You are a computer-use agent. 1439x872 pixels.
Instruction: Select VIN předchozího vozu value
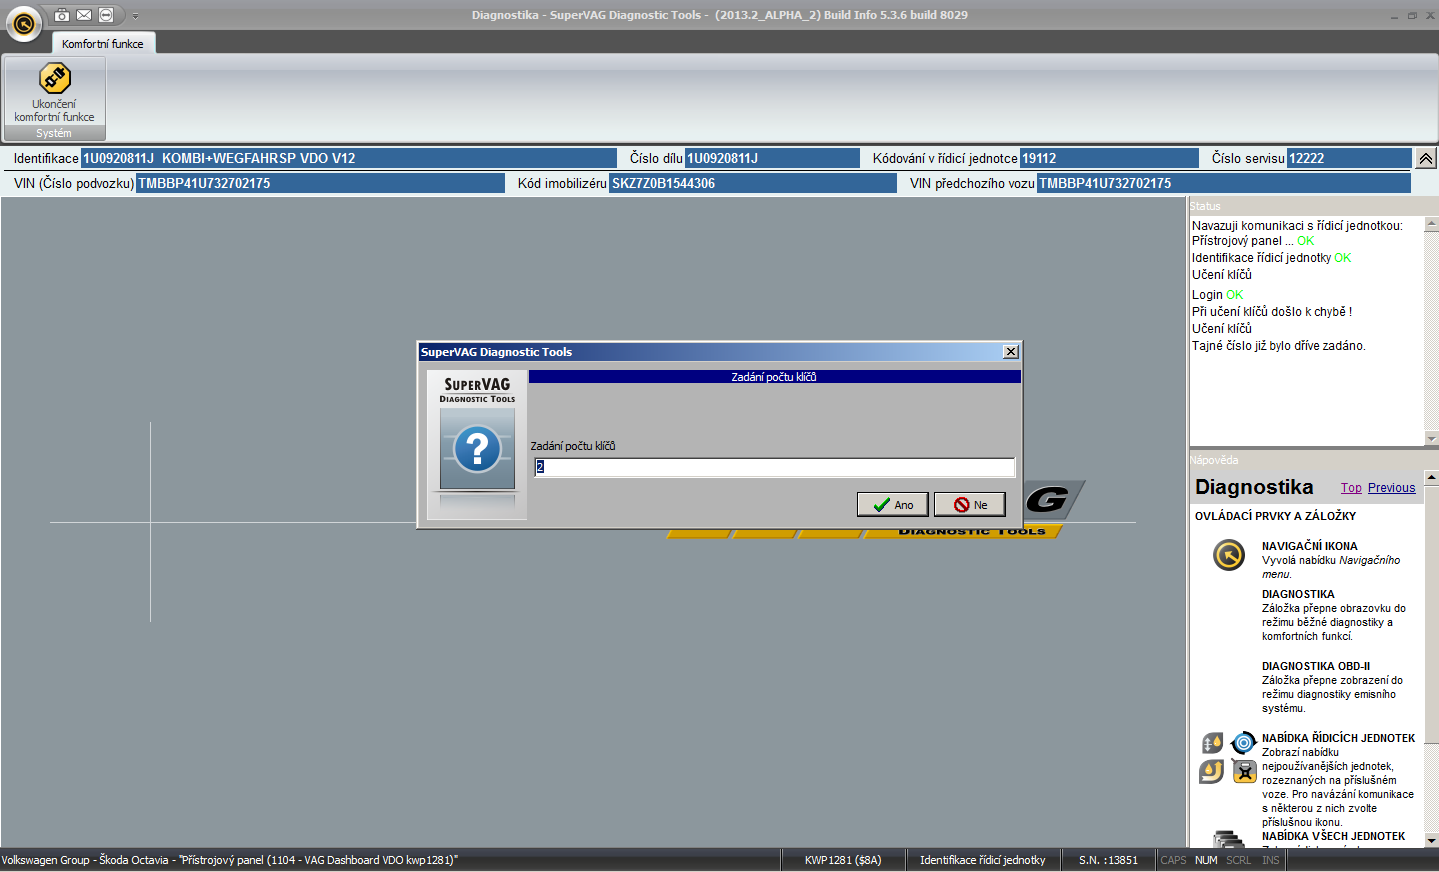pos(1224,183)
